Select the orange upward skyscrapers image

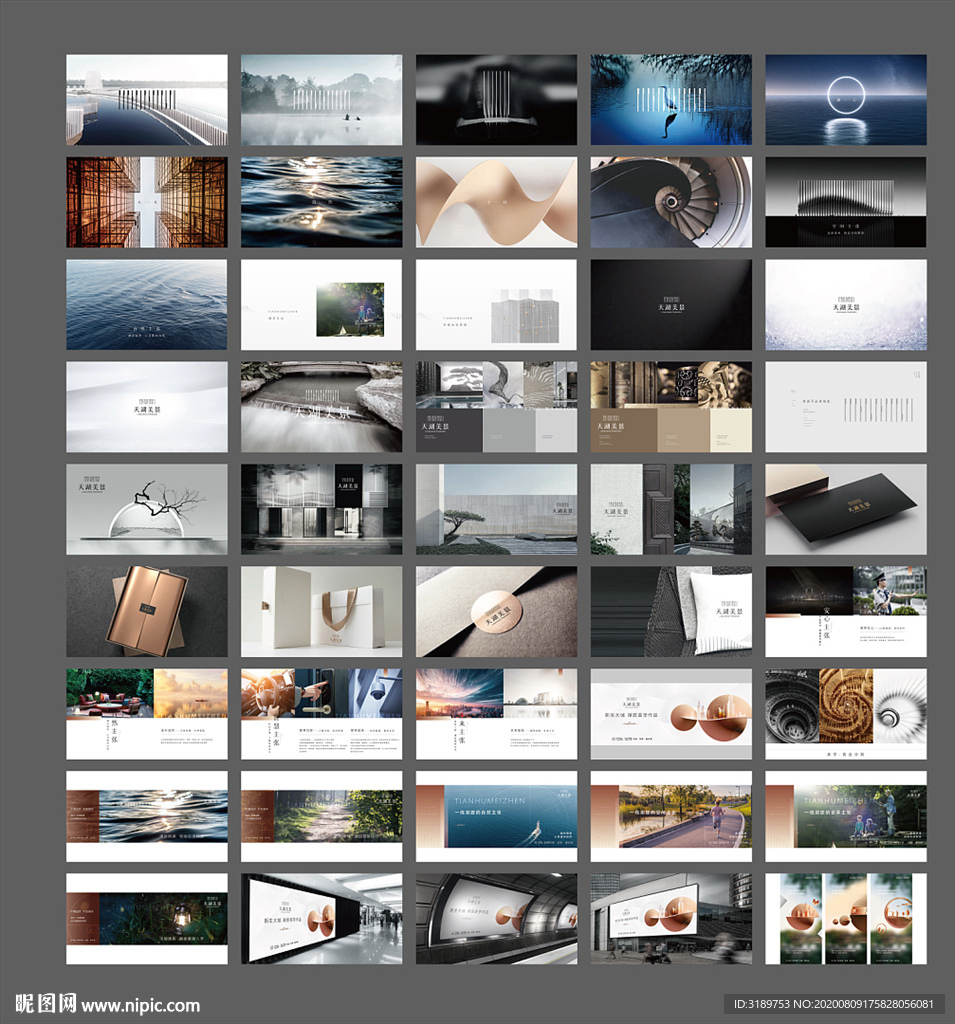(x=146, y=202)
